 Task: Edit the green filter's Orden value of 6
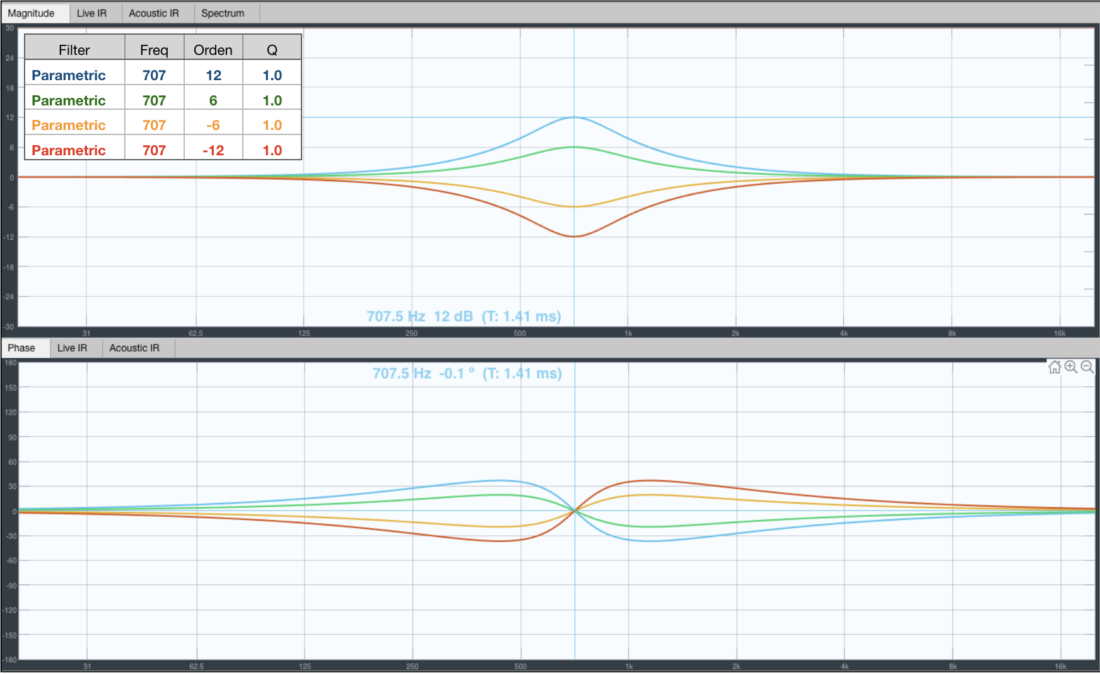(x=213, y=99)
